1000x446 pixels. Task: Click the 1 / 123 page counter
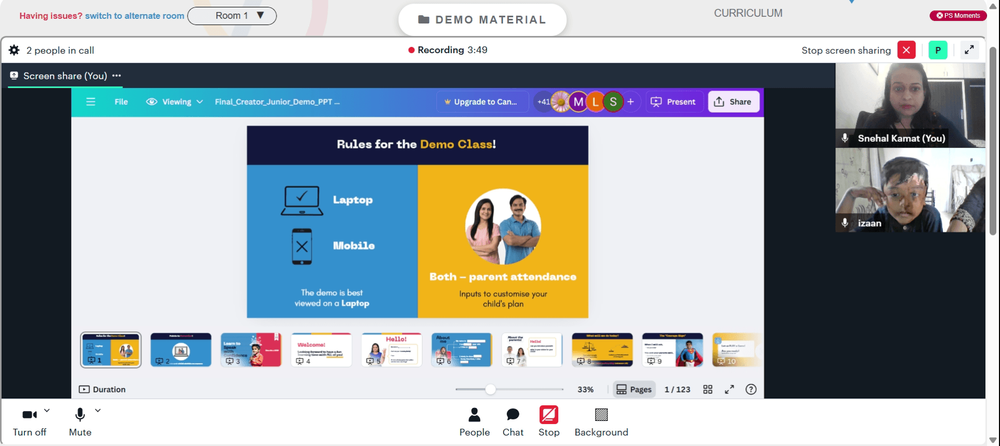[677, 389]
